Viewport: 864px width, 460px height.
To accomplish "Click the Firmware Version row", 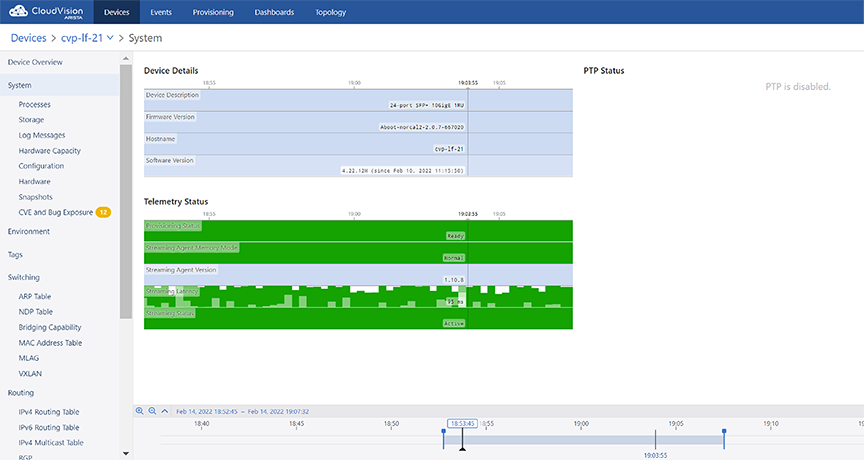I will click(358, 122).
